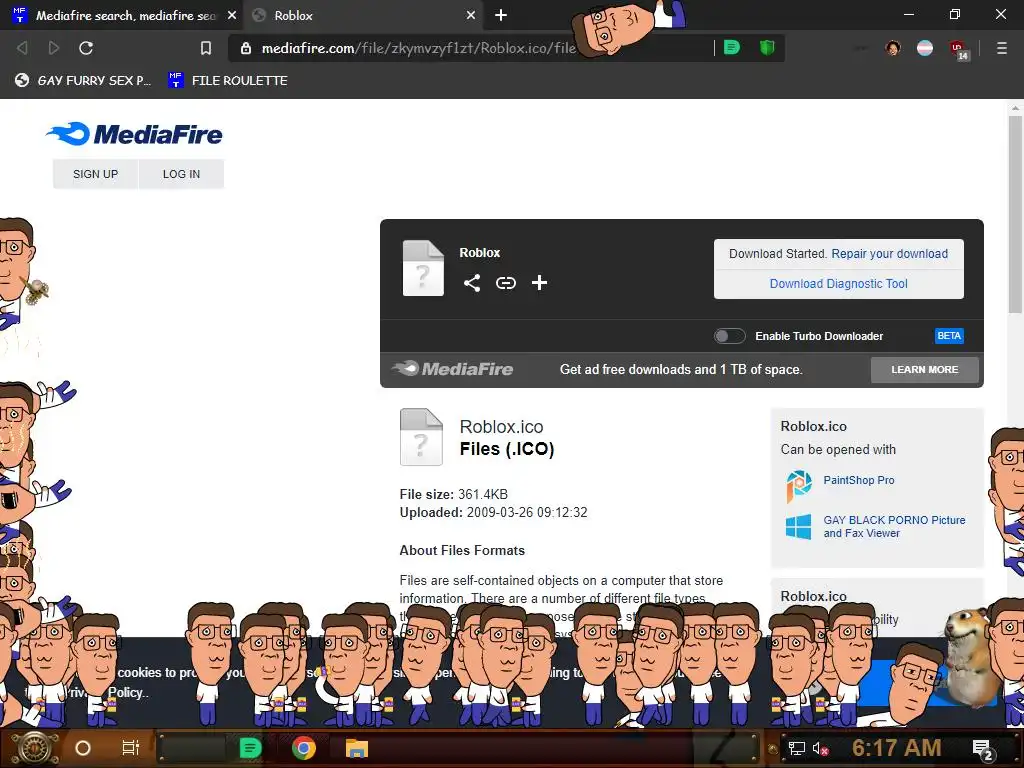Image resolution: width=1024 pixels, height=768 pixels.
Task: Click the BETA badge
Action: pos(949,336)
